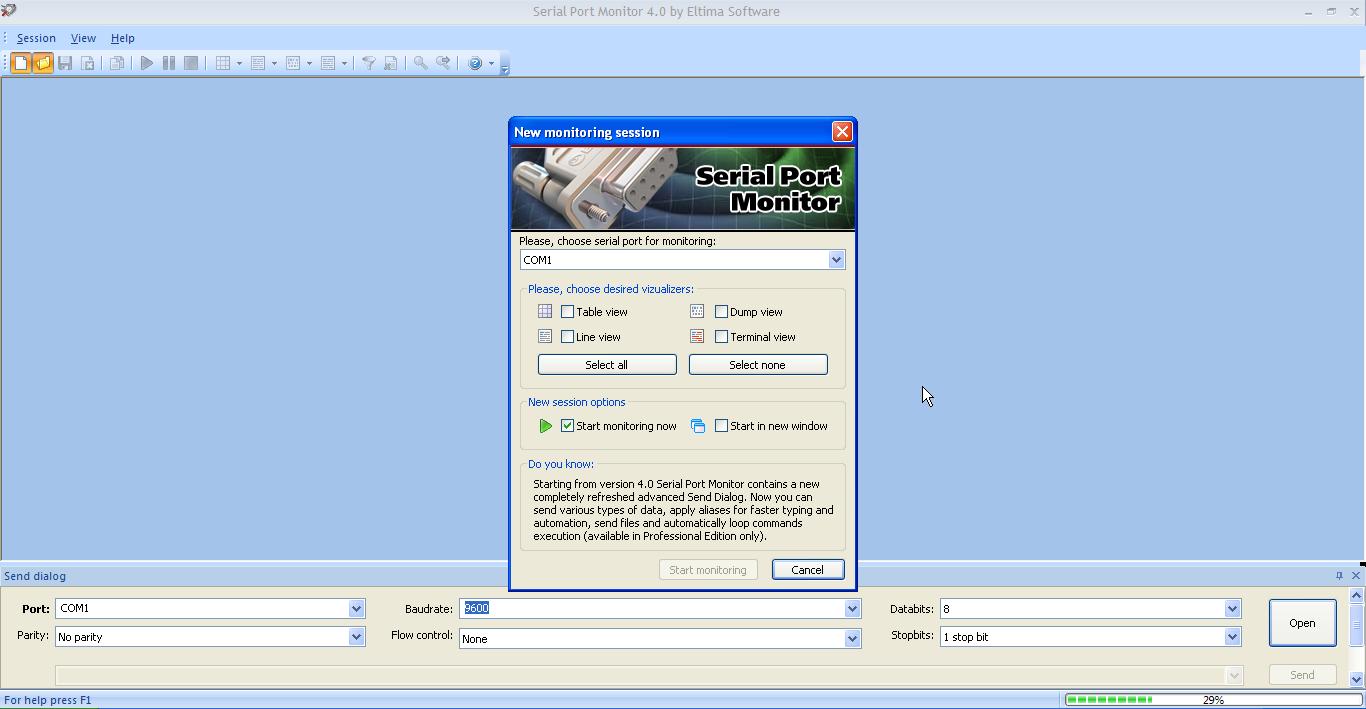1366x709 pixels.
Task: Open the serial port COM1 dropdown in the dialog
Action: pos(836,260)
